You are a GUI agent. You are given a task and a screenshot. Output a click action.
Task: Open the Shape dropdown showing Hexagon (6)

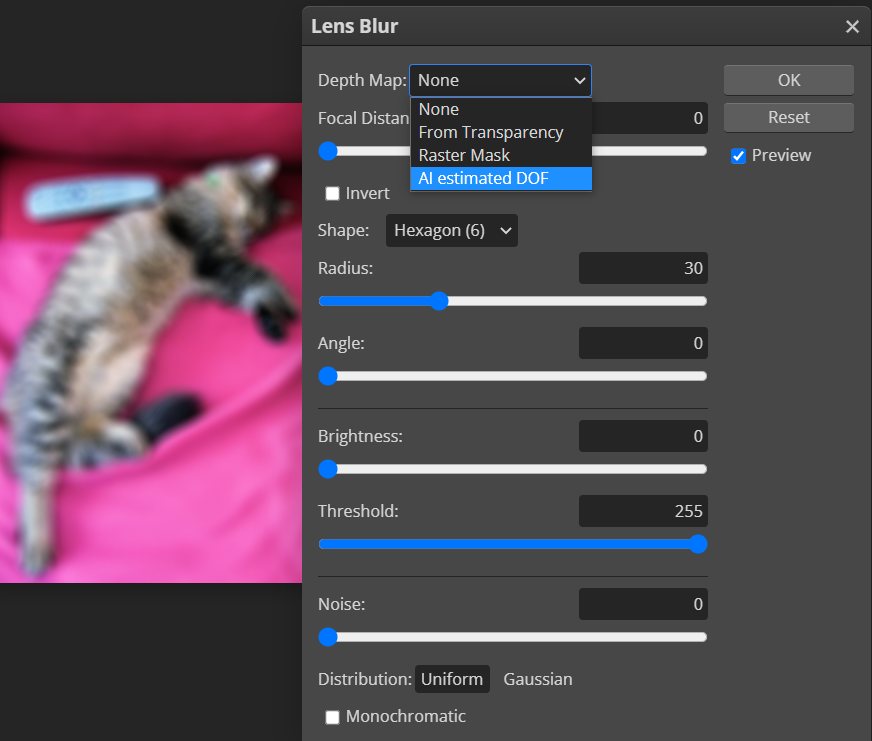pos(451,230)
